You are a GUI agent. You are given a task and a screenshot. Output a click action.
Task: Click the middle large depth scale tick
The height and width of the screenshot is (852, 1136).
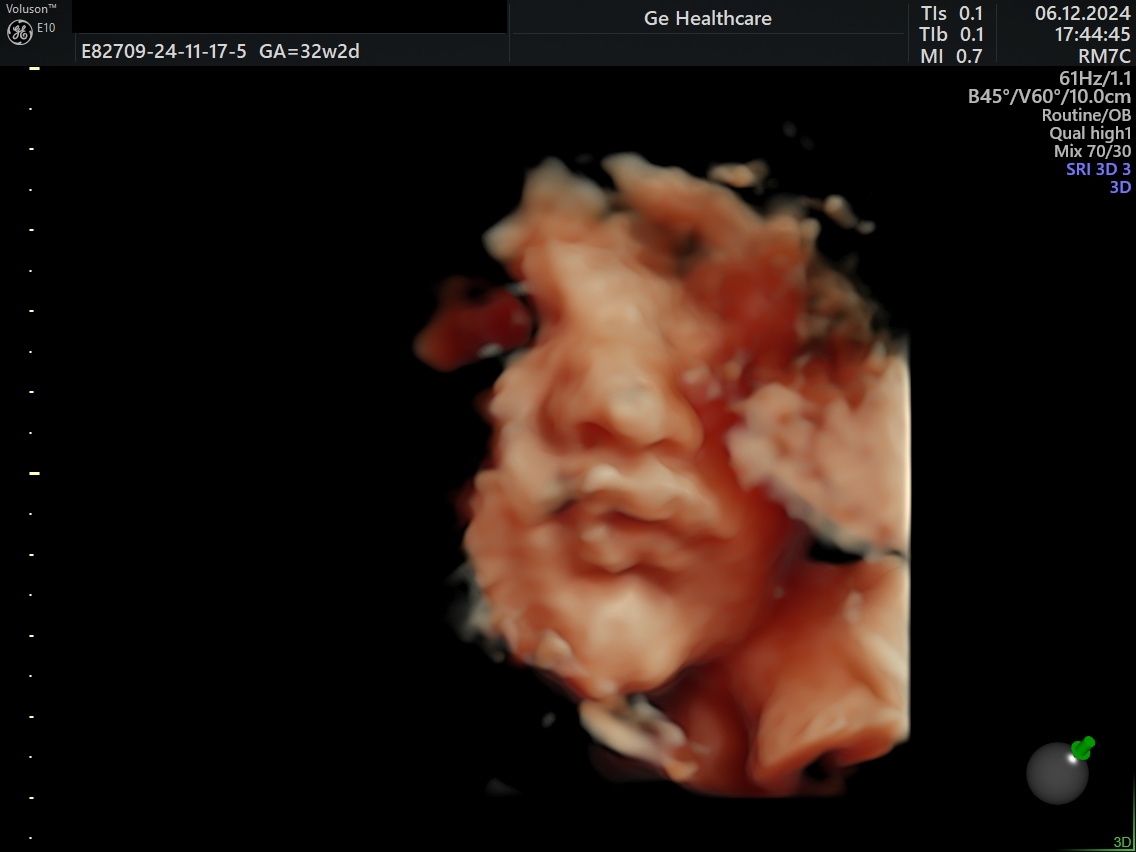(34, 473)
